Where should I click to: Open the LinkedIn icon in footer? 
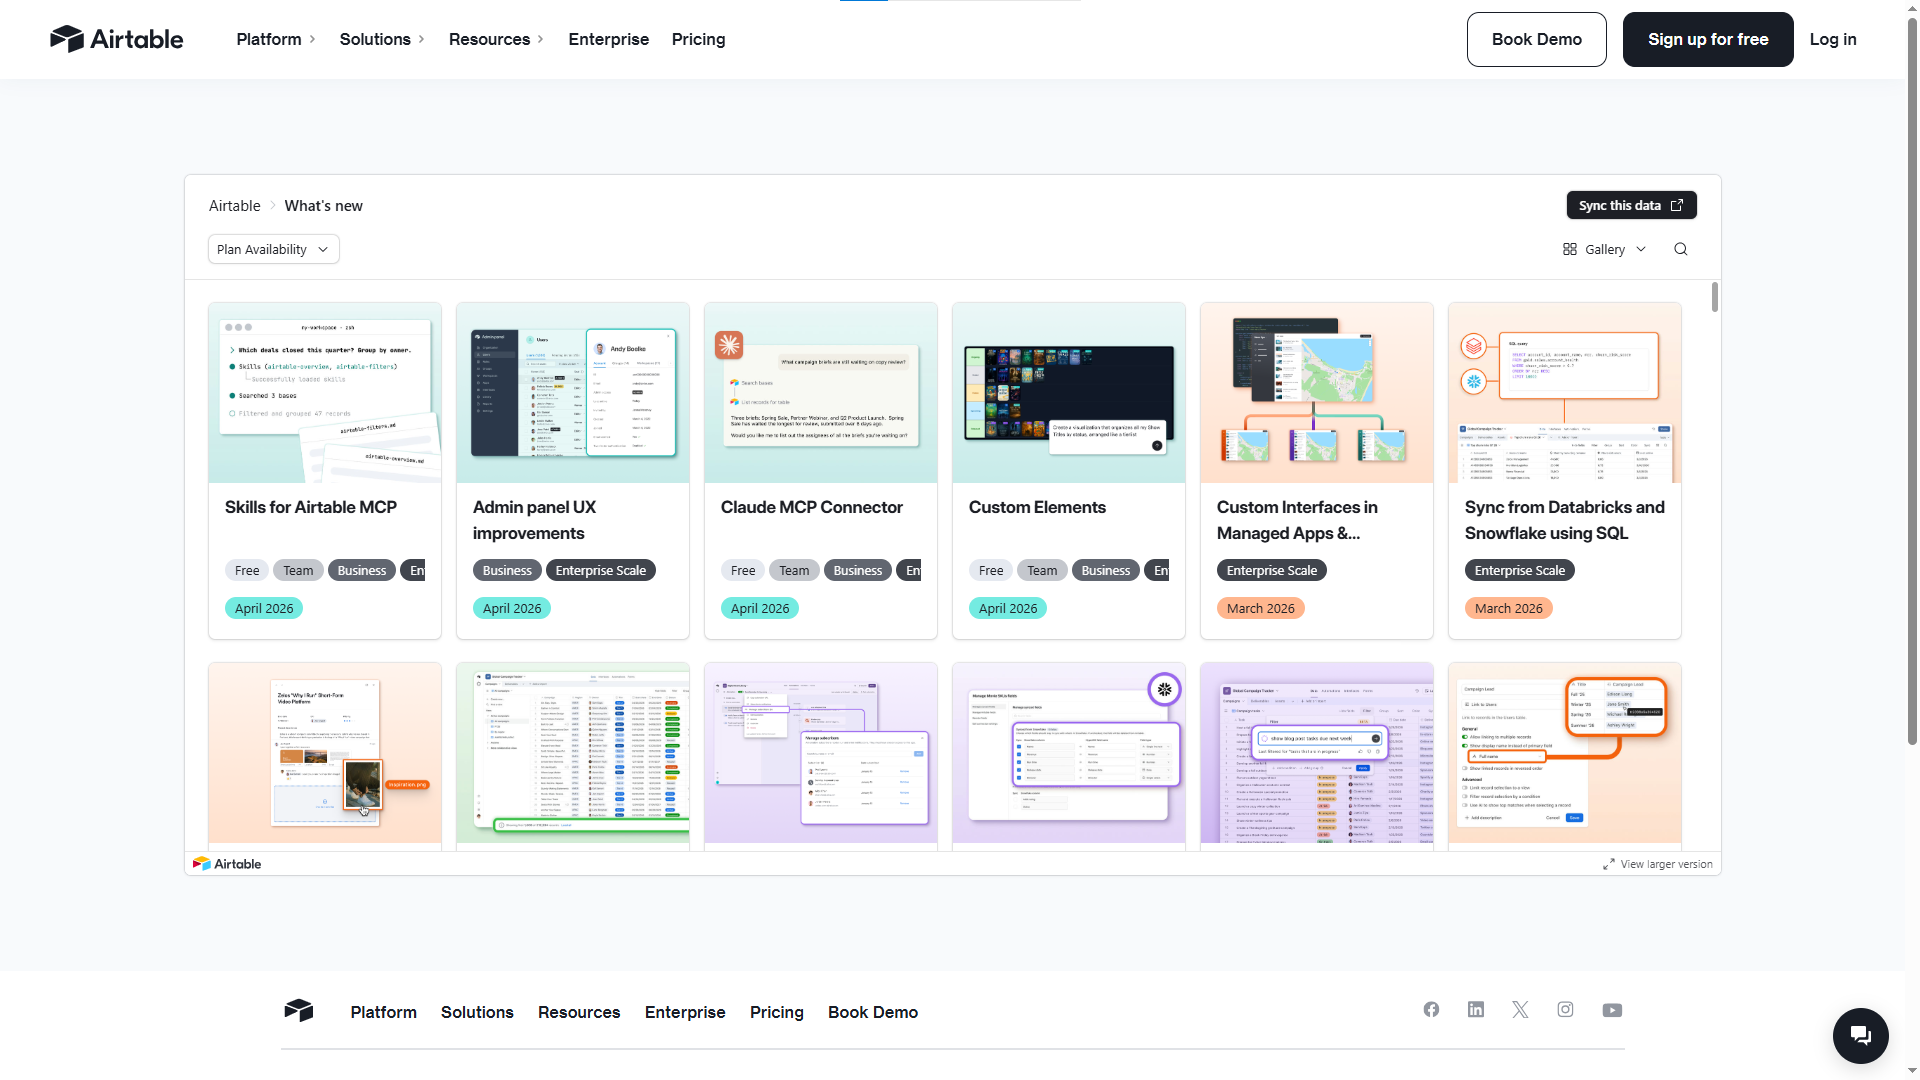coord(1476,1010)
